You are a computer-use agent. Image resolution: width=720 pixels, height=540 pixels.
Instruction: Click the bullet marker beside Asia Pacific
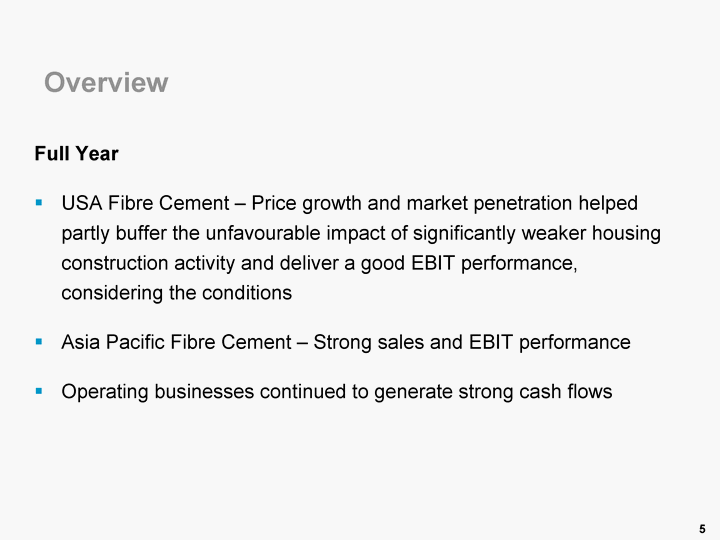tap(39, 342)
